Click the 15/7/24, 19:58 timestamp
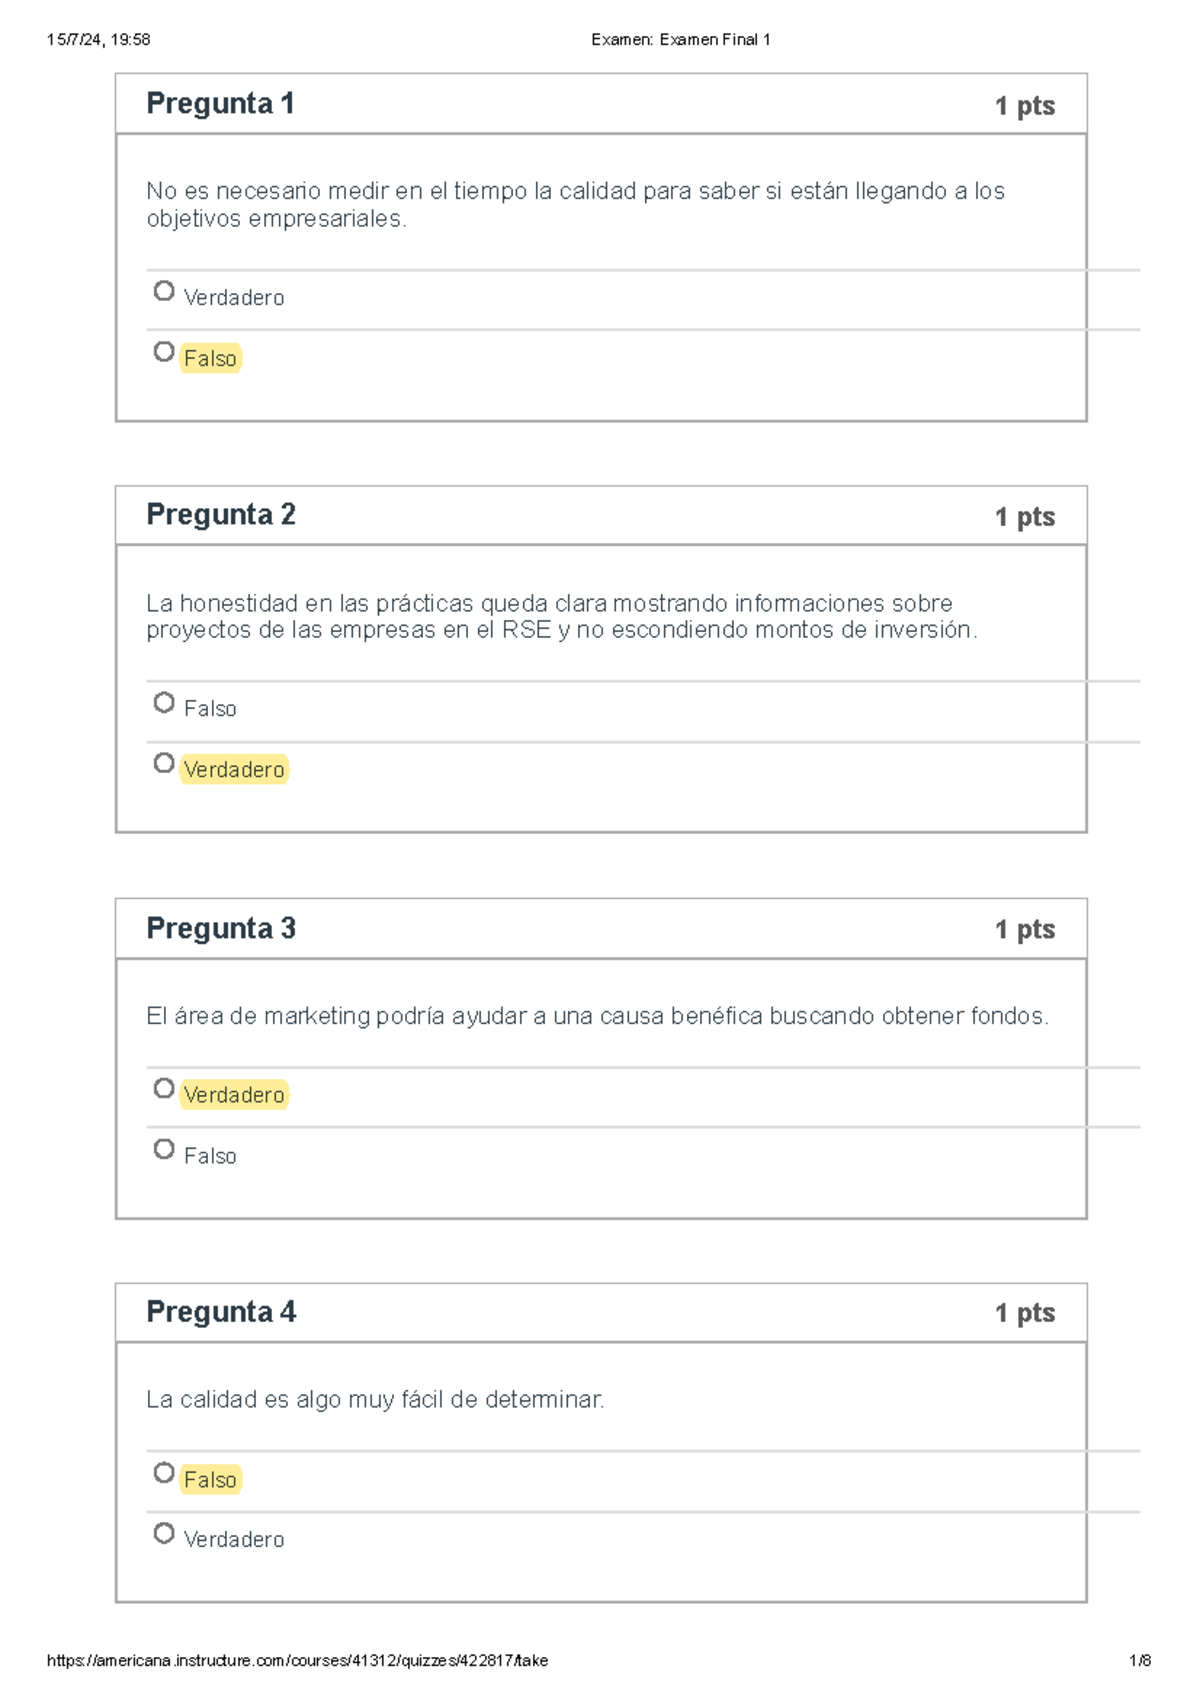The image size is (1200, 1698). tap(98, 40)
